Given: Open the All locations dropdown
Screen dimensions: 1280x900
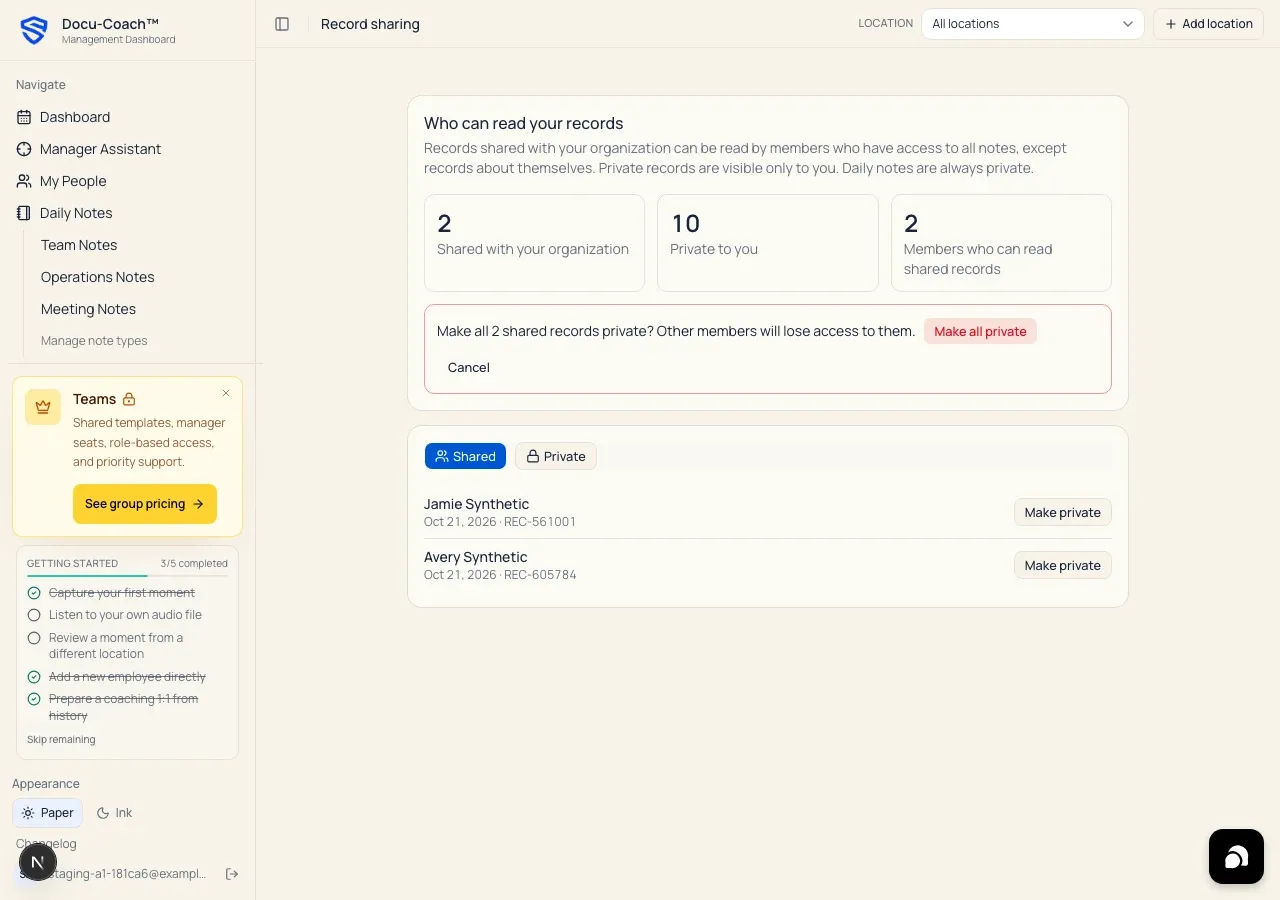Looking at the screenshot, I should coord(1033,24).
